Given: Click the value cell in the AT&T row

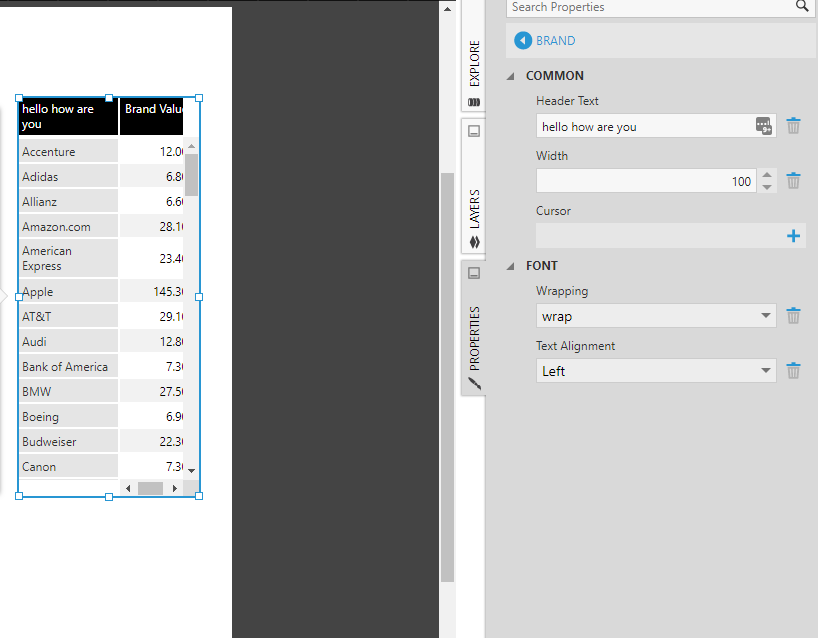Looking at the screenshot, I should pyautogui.click(x=151, y=316).
